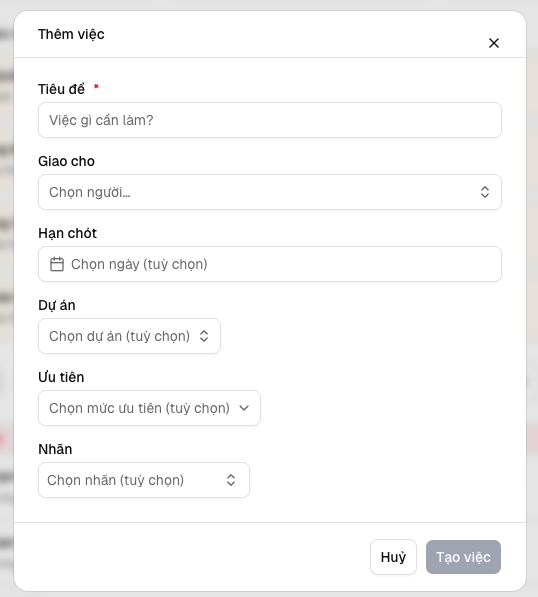The image size is (538, 597).
Task: Expand the Chọn nhãn label dropdown
Action: click(x=144, y=480)
